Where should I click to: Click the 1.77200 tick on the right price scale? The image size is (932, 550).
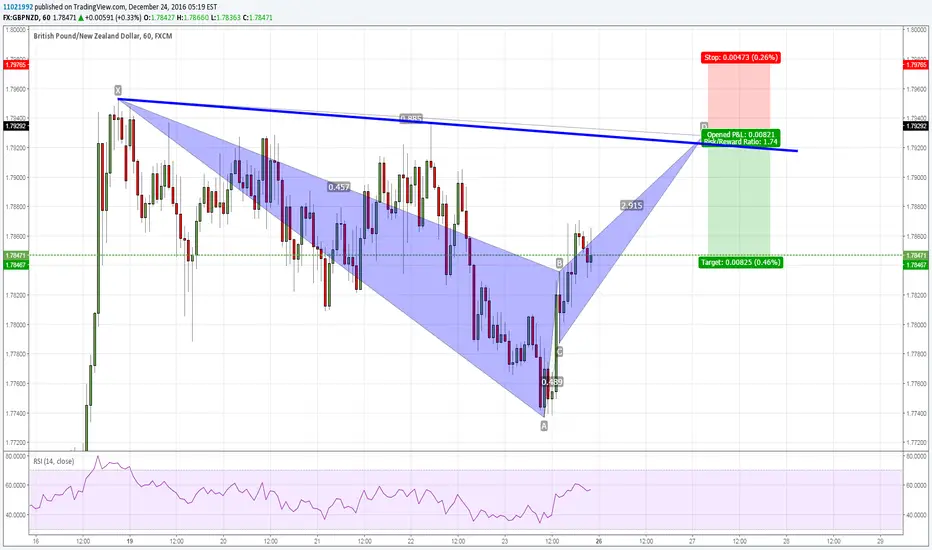tap(915, 443)
